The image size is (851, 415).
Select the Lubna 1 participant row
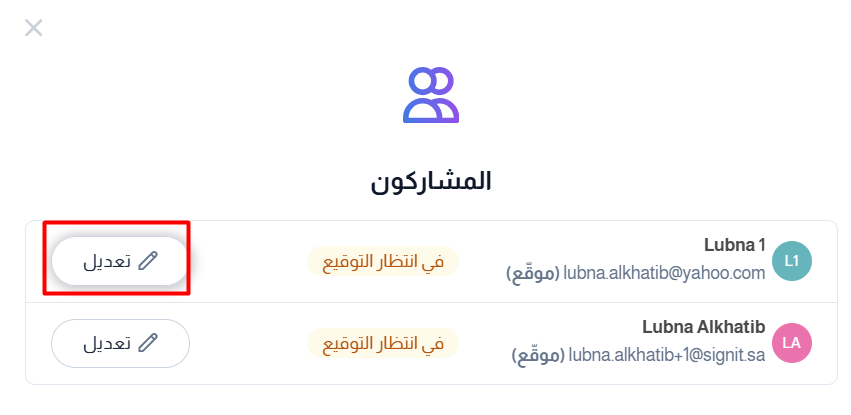pyautogui.click(x=431, y=261)
